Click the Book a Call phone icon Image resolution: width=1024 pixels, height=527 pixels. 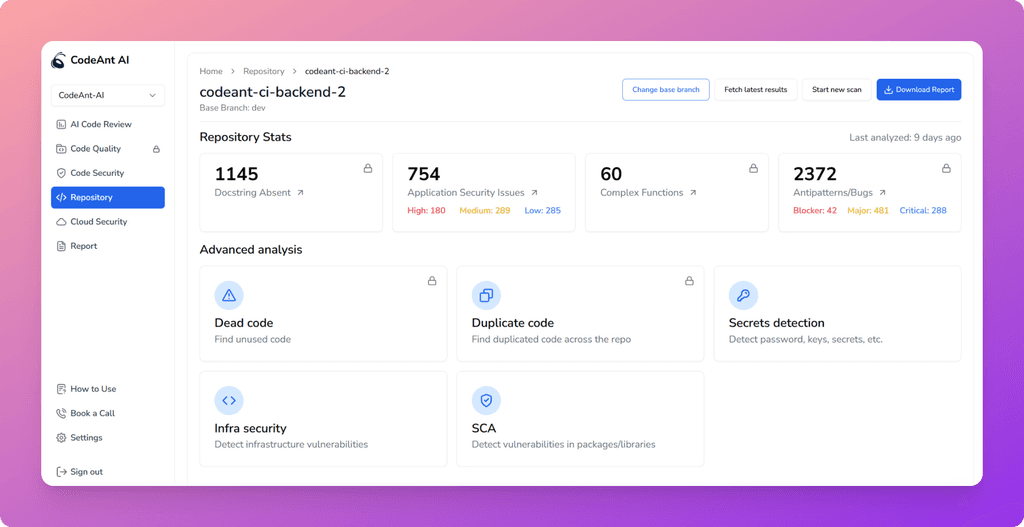pos(61,413)
